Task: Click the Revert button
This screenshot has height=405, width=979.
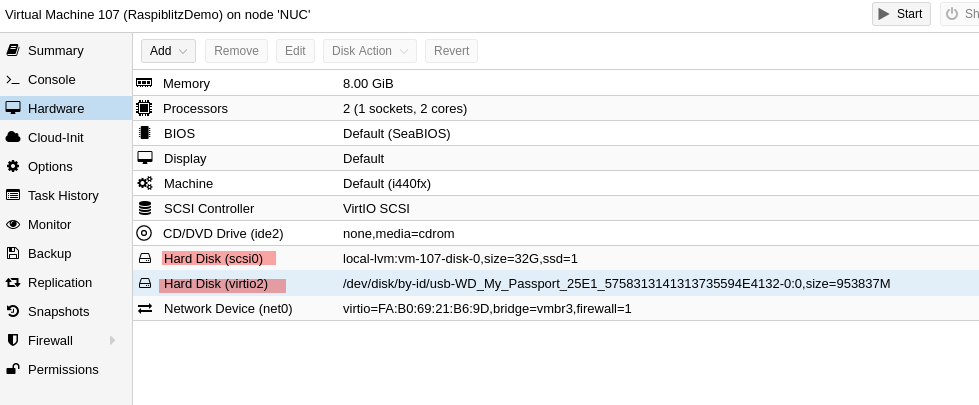Action: point(451,51)
